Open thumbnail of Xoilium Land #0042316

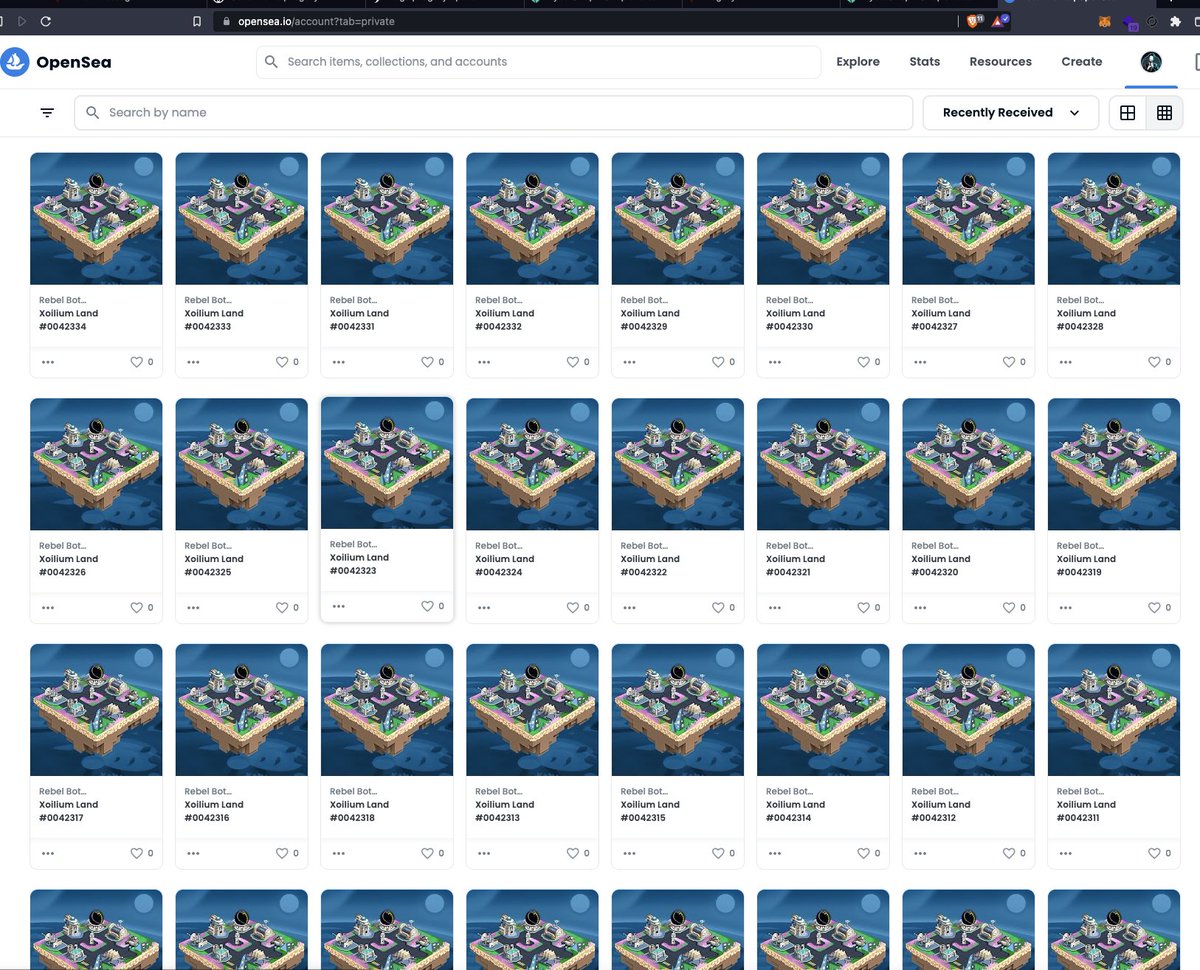[x=242, y=710]
